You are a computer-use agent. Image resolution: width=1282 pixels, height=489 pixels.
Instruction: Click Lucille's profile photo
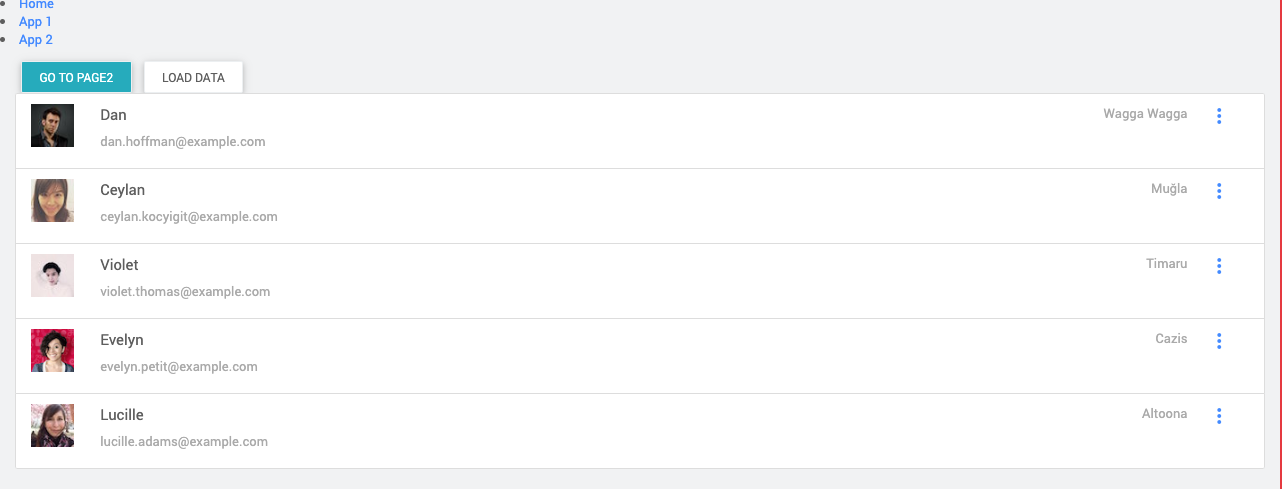[52, 426]
